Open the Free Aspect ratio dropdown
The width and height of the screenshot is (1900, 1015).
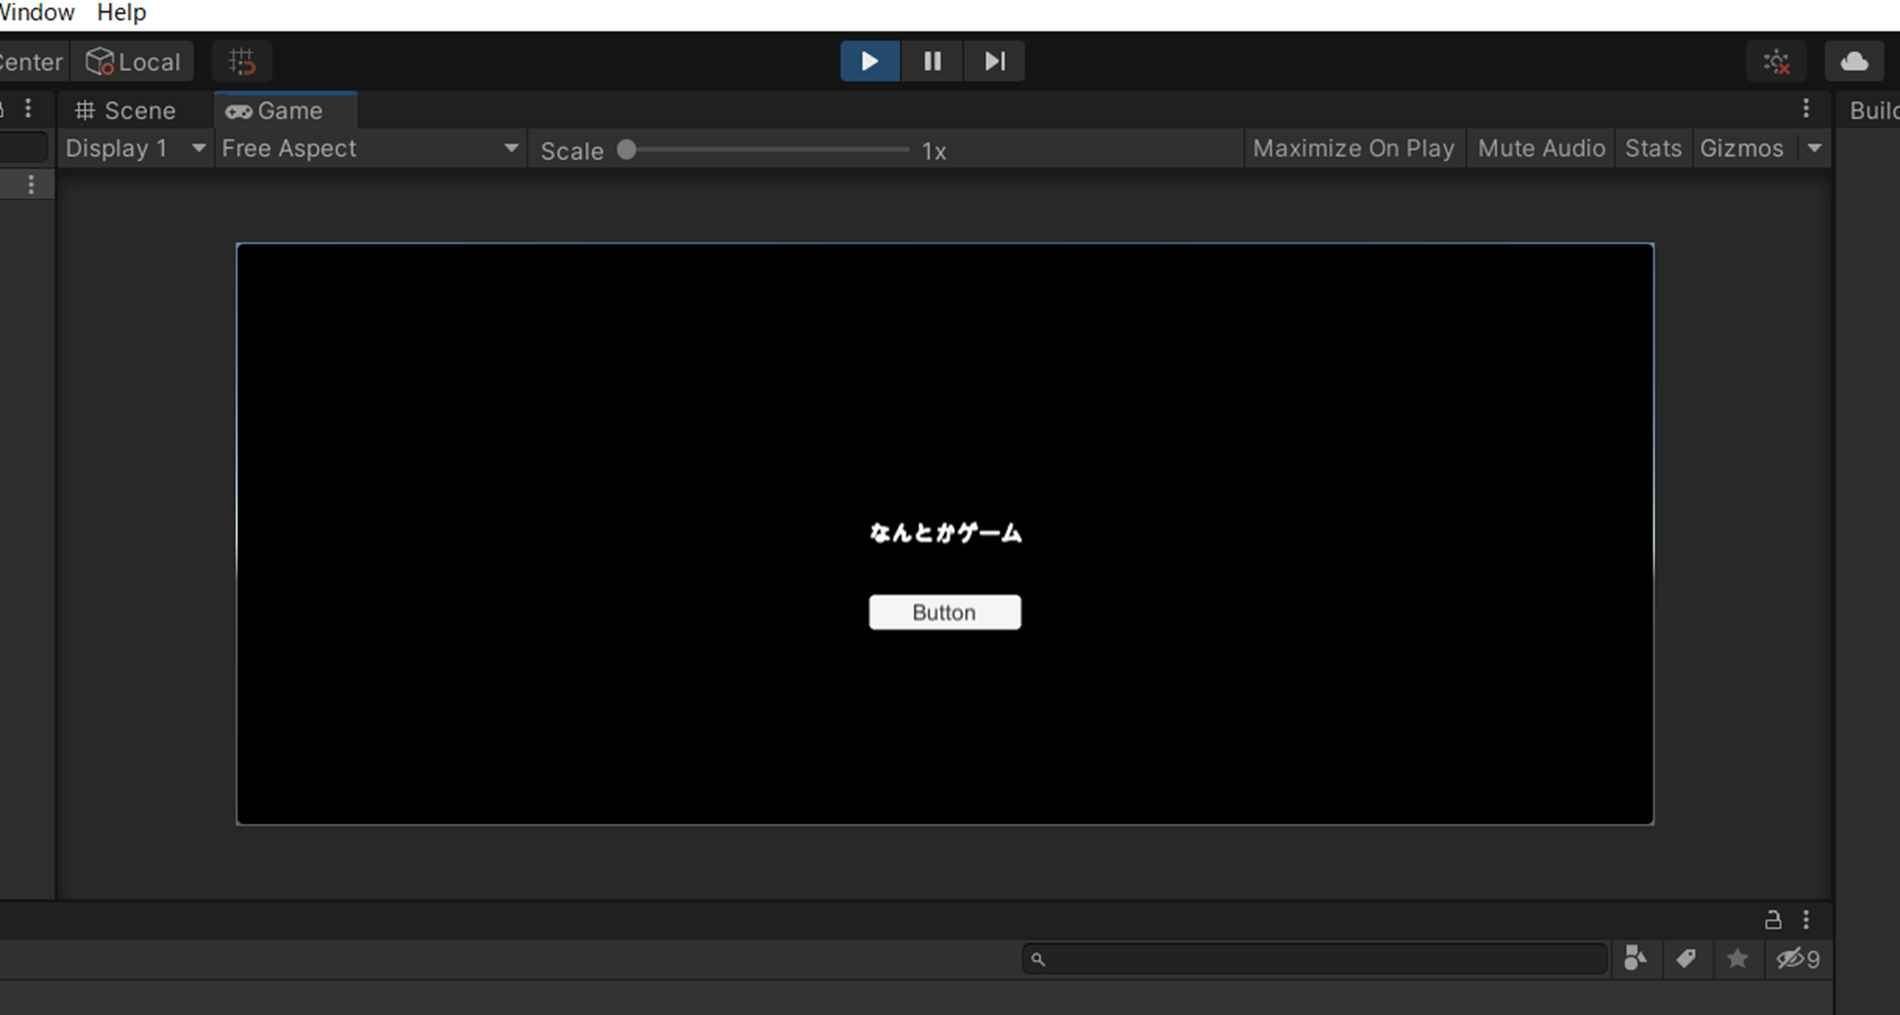point(370,148)
